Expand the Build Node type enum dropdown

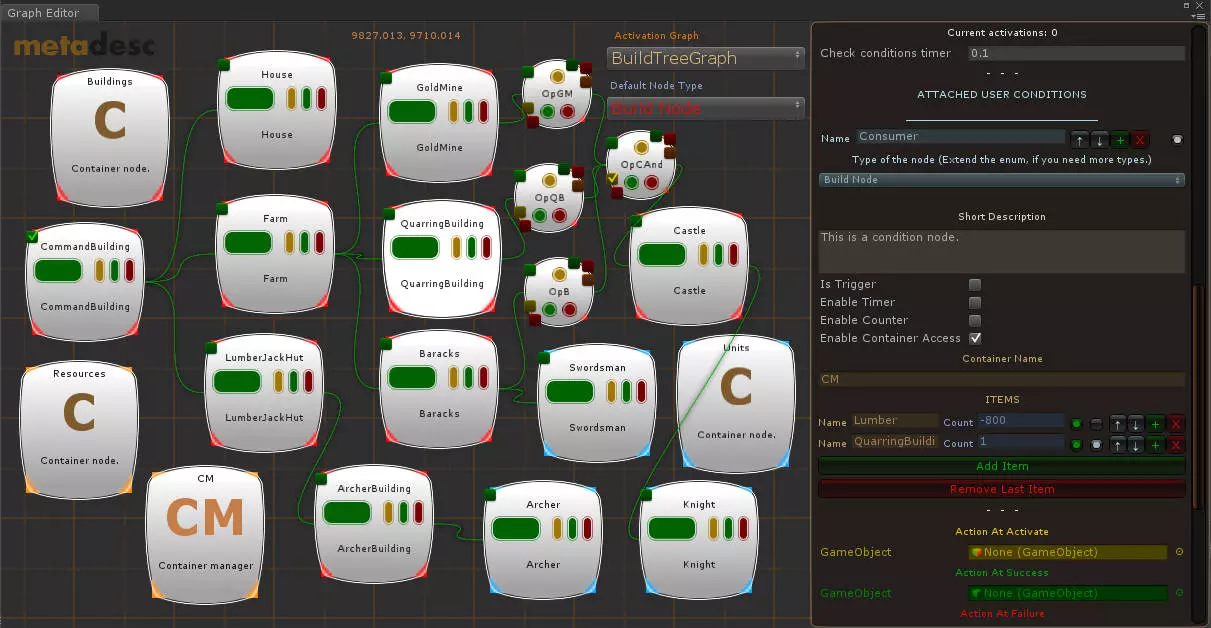click(1002, 180)
